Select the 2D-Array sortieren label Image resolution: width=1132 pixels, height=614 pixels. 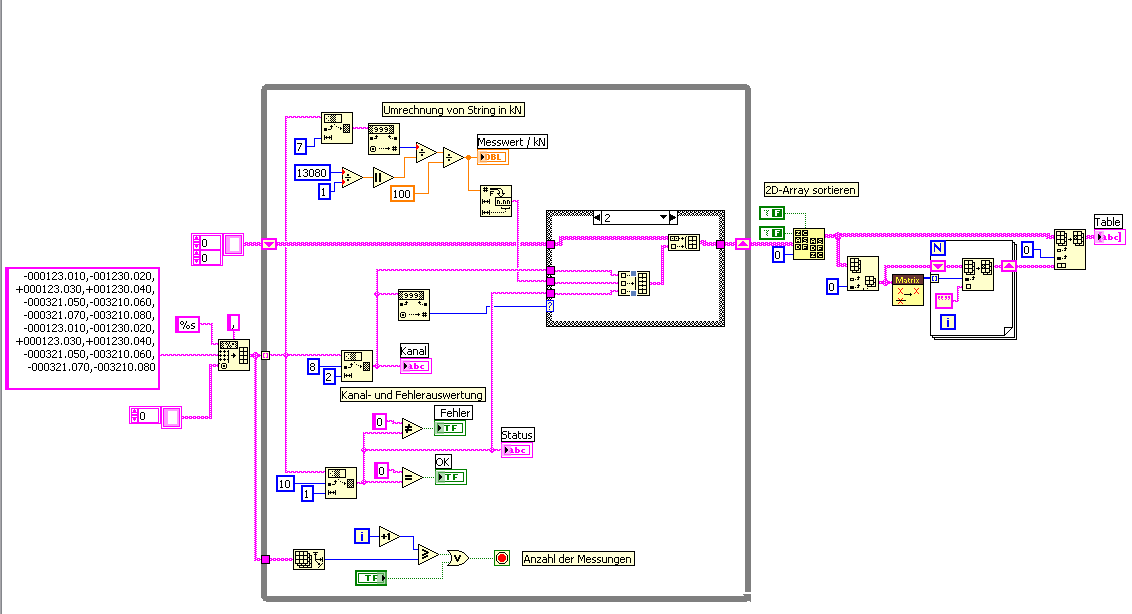pyautogui.click(x=811, y=190)
